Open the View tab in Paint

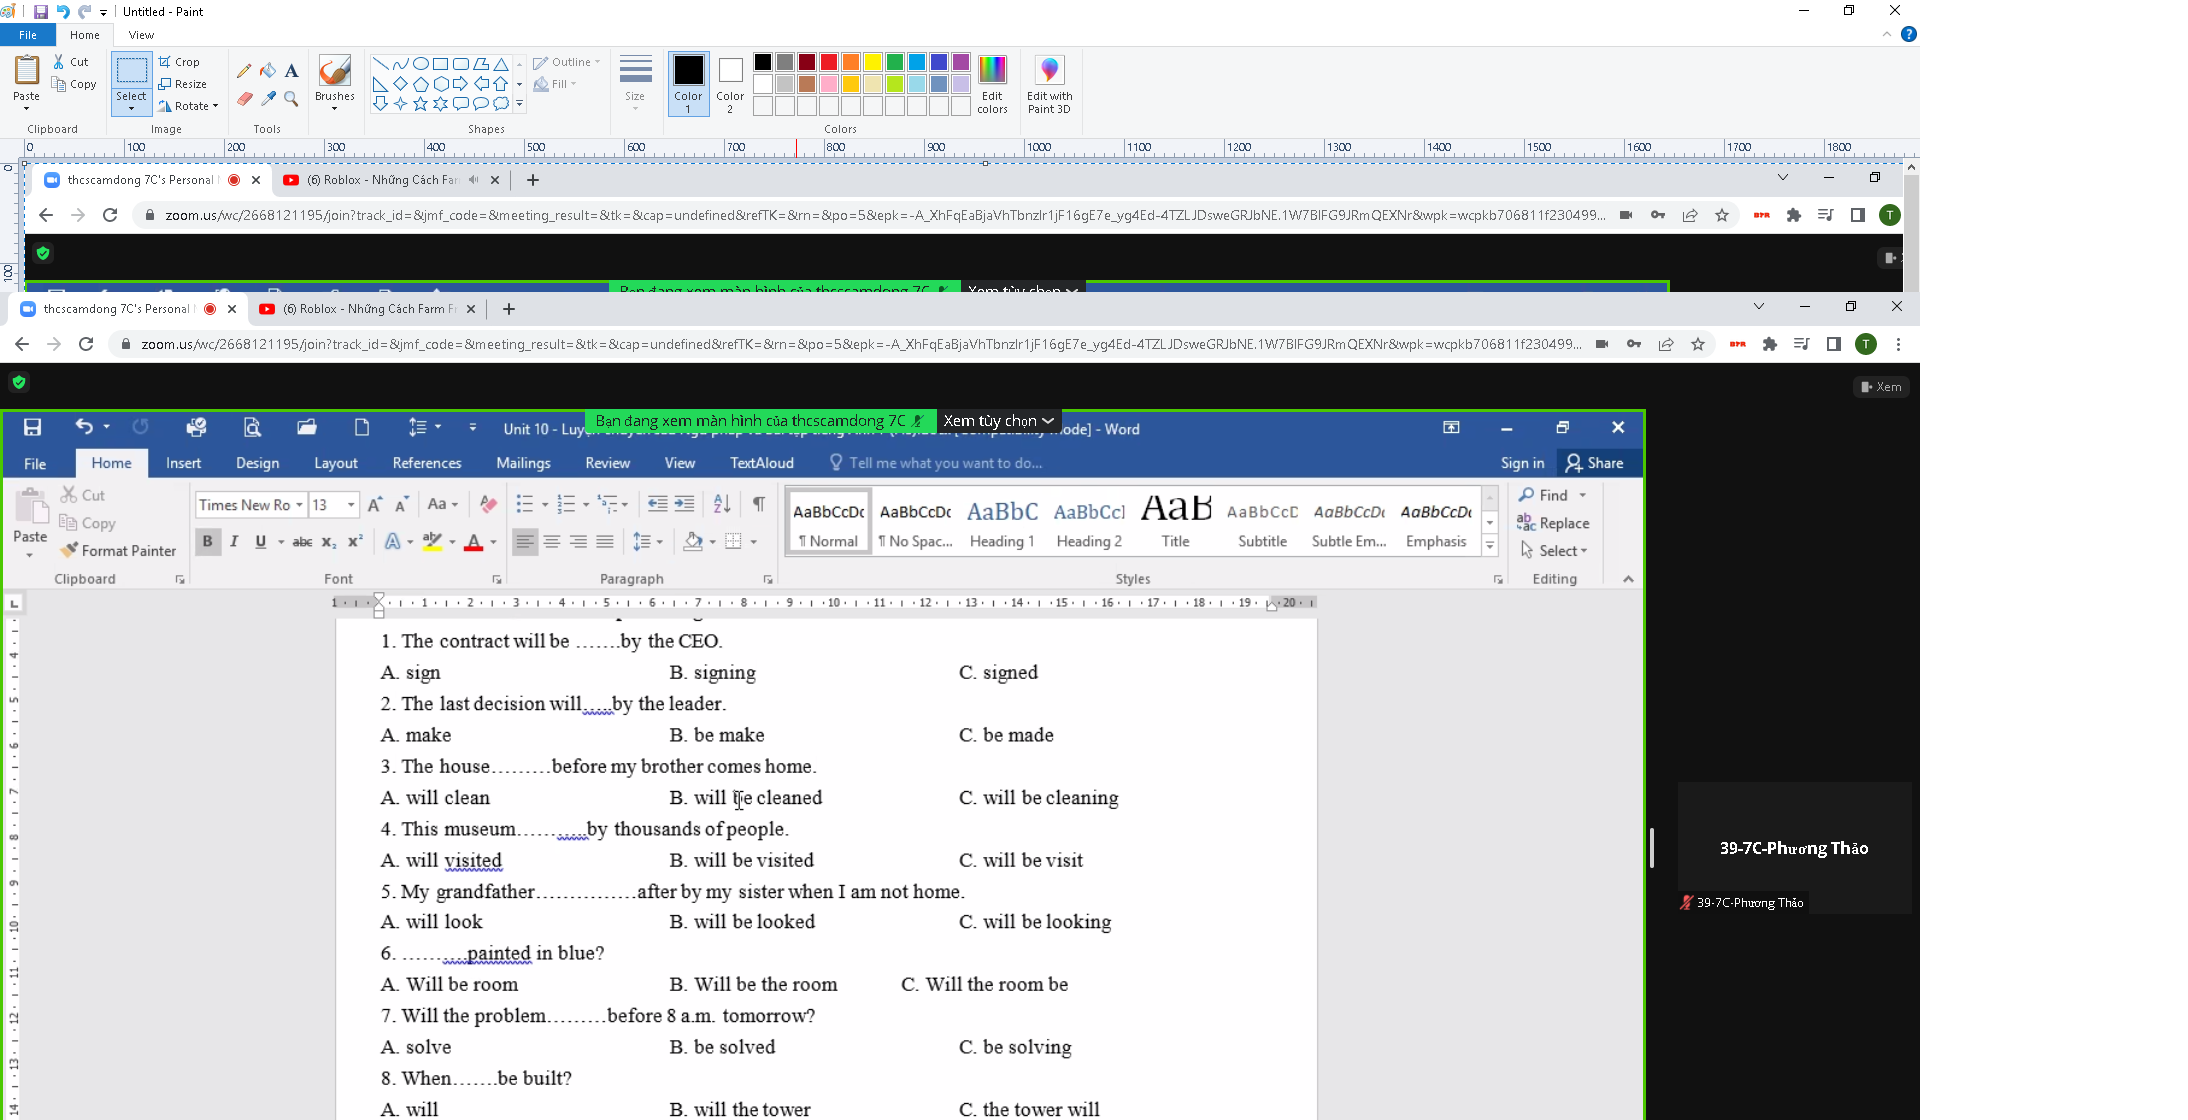coord(141,35)
